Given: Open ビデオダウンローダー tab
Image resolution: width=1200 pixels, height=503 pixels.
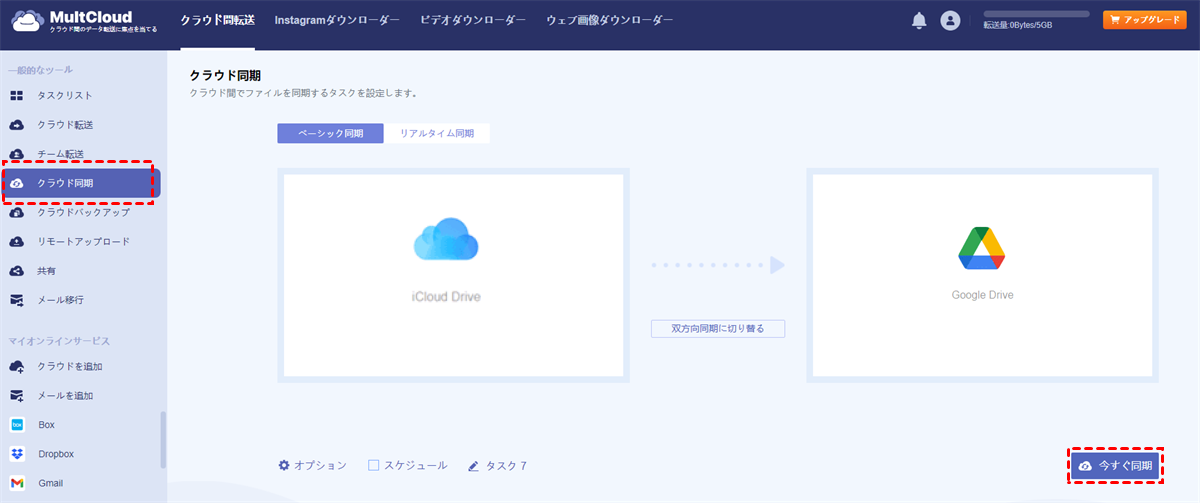Looking at the screenshot, I should (473, 20).
